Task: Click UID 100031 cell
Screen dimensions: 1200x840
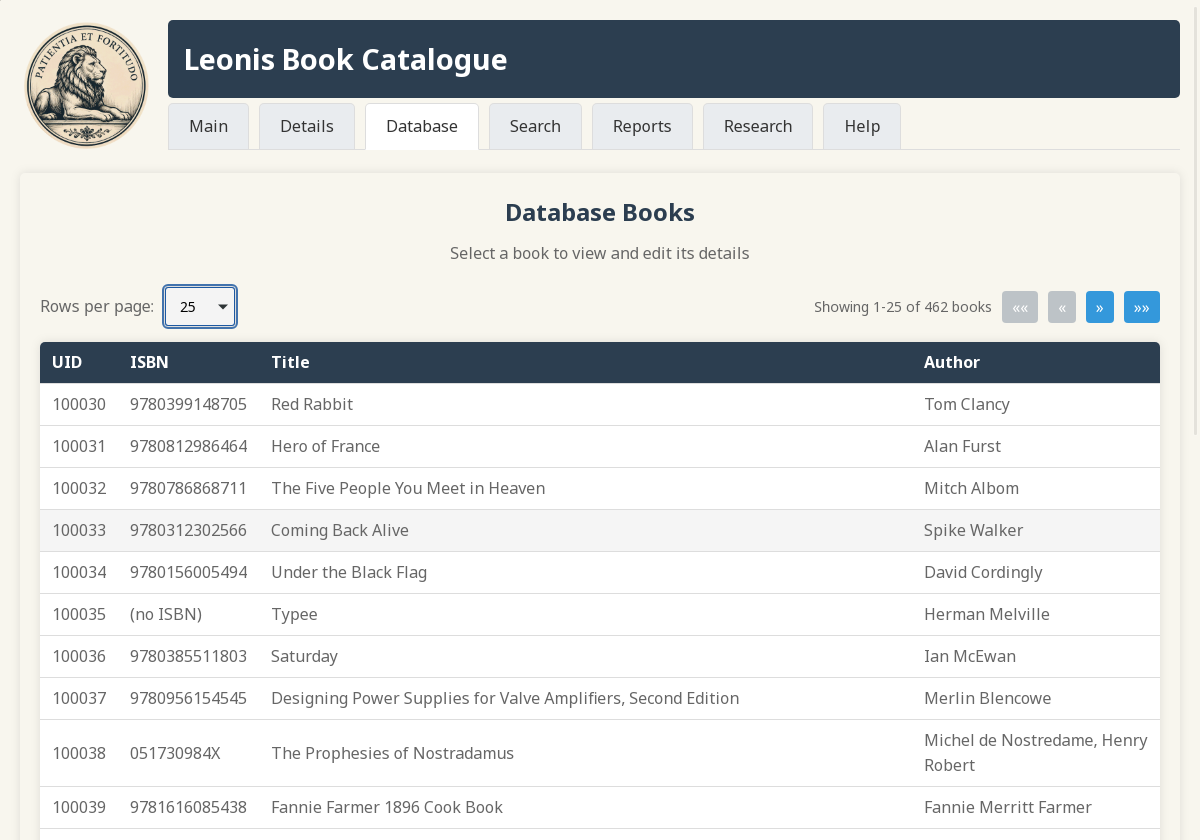Action: [79, 446]
